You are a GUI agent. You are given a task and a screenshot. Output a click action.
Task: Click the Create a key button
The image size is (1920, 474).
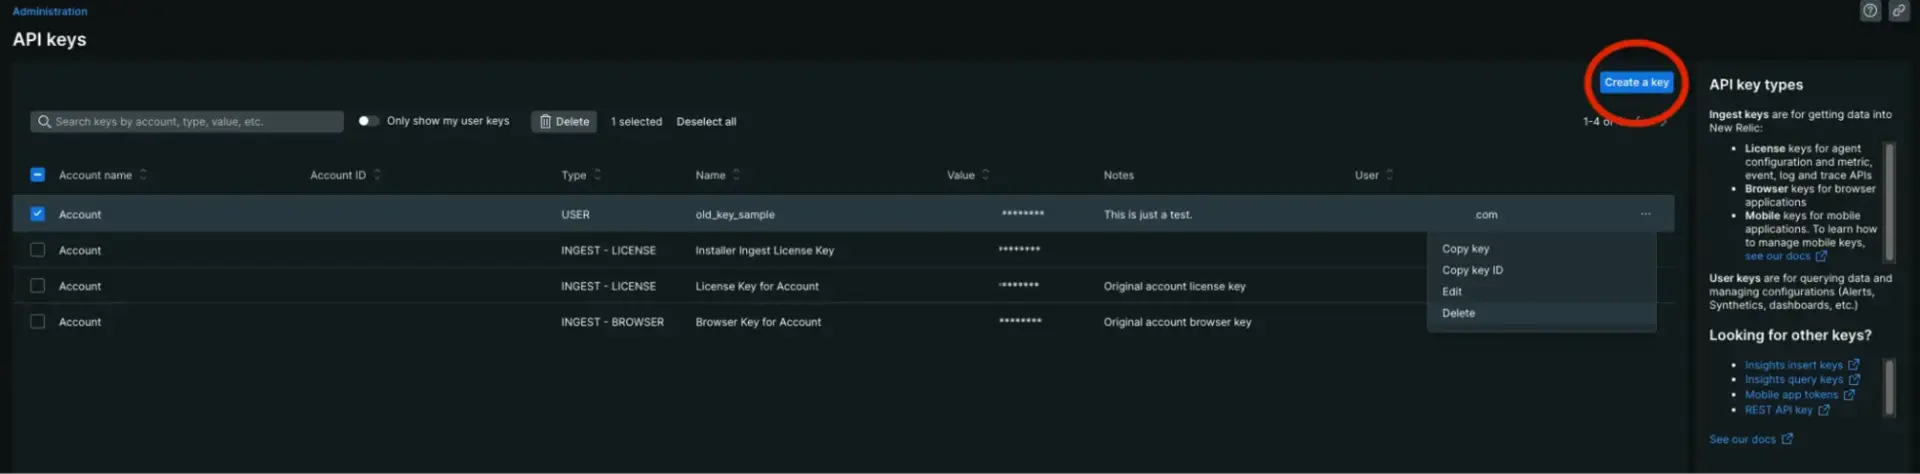coord(1636,83)
